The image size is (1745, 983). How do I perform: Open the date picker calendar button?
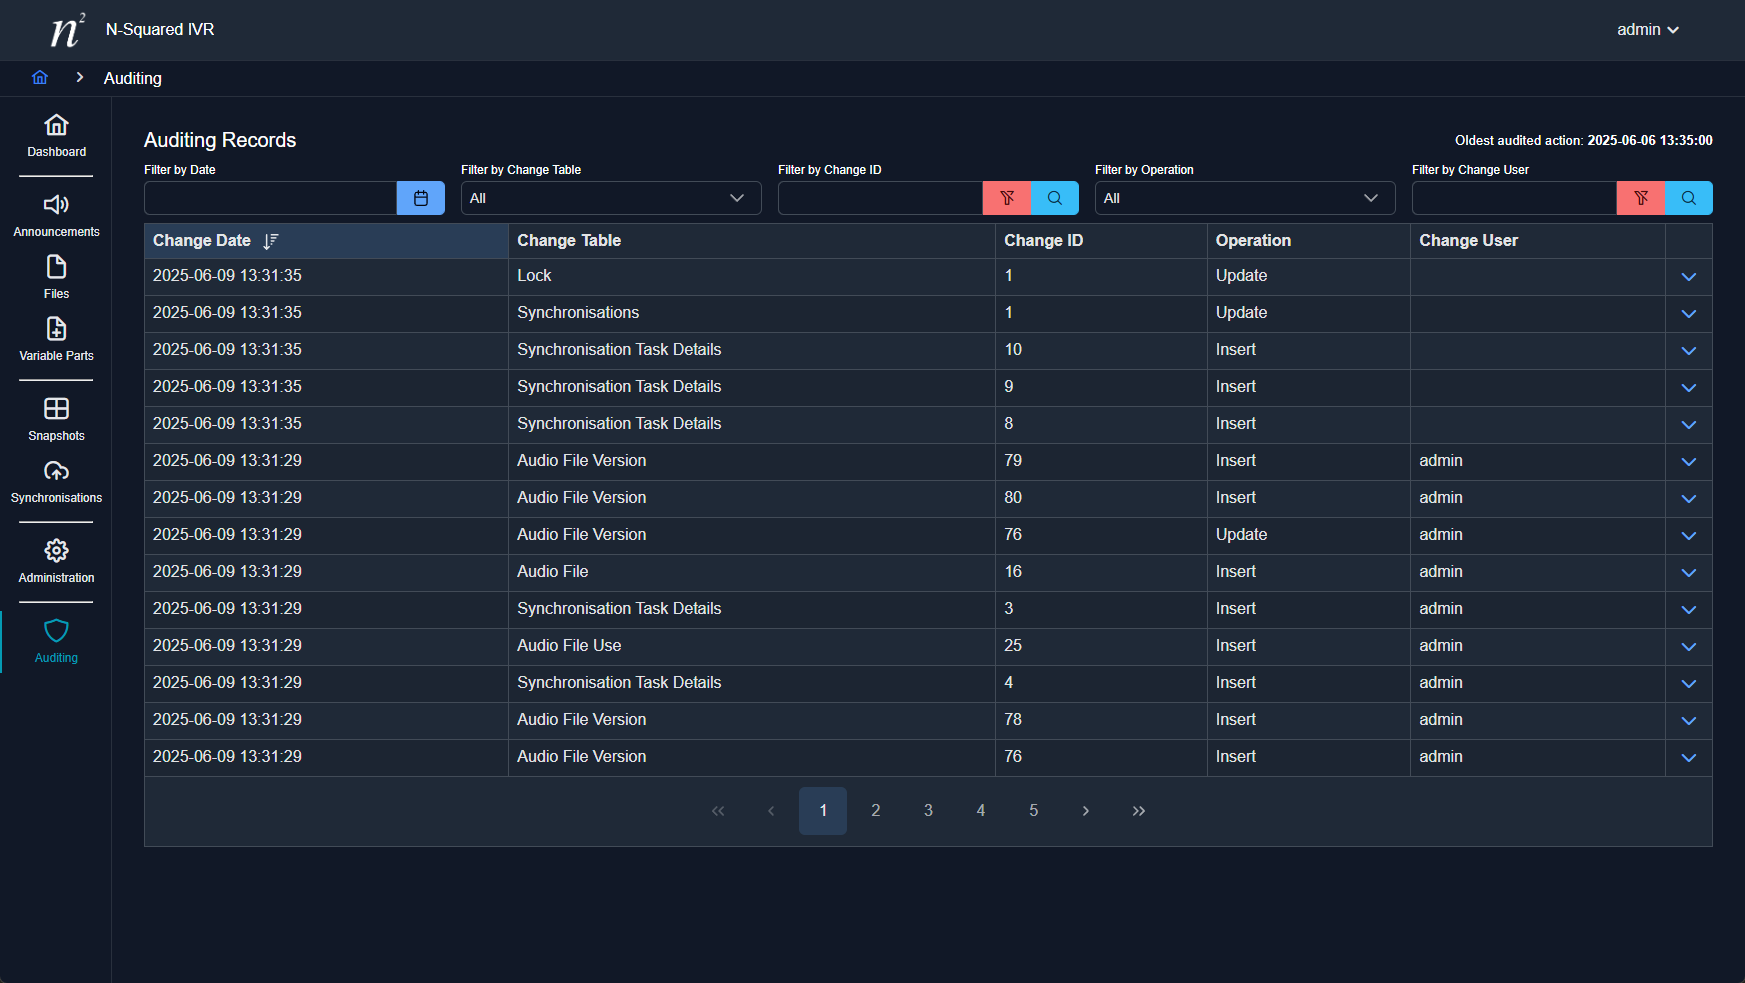pos(421,198)
